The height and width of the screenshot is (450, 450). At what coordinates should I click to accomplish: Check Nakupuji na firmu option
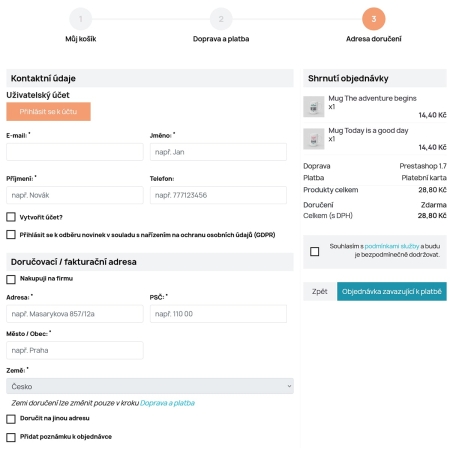[x=11, y=279]
